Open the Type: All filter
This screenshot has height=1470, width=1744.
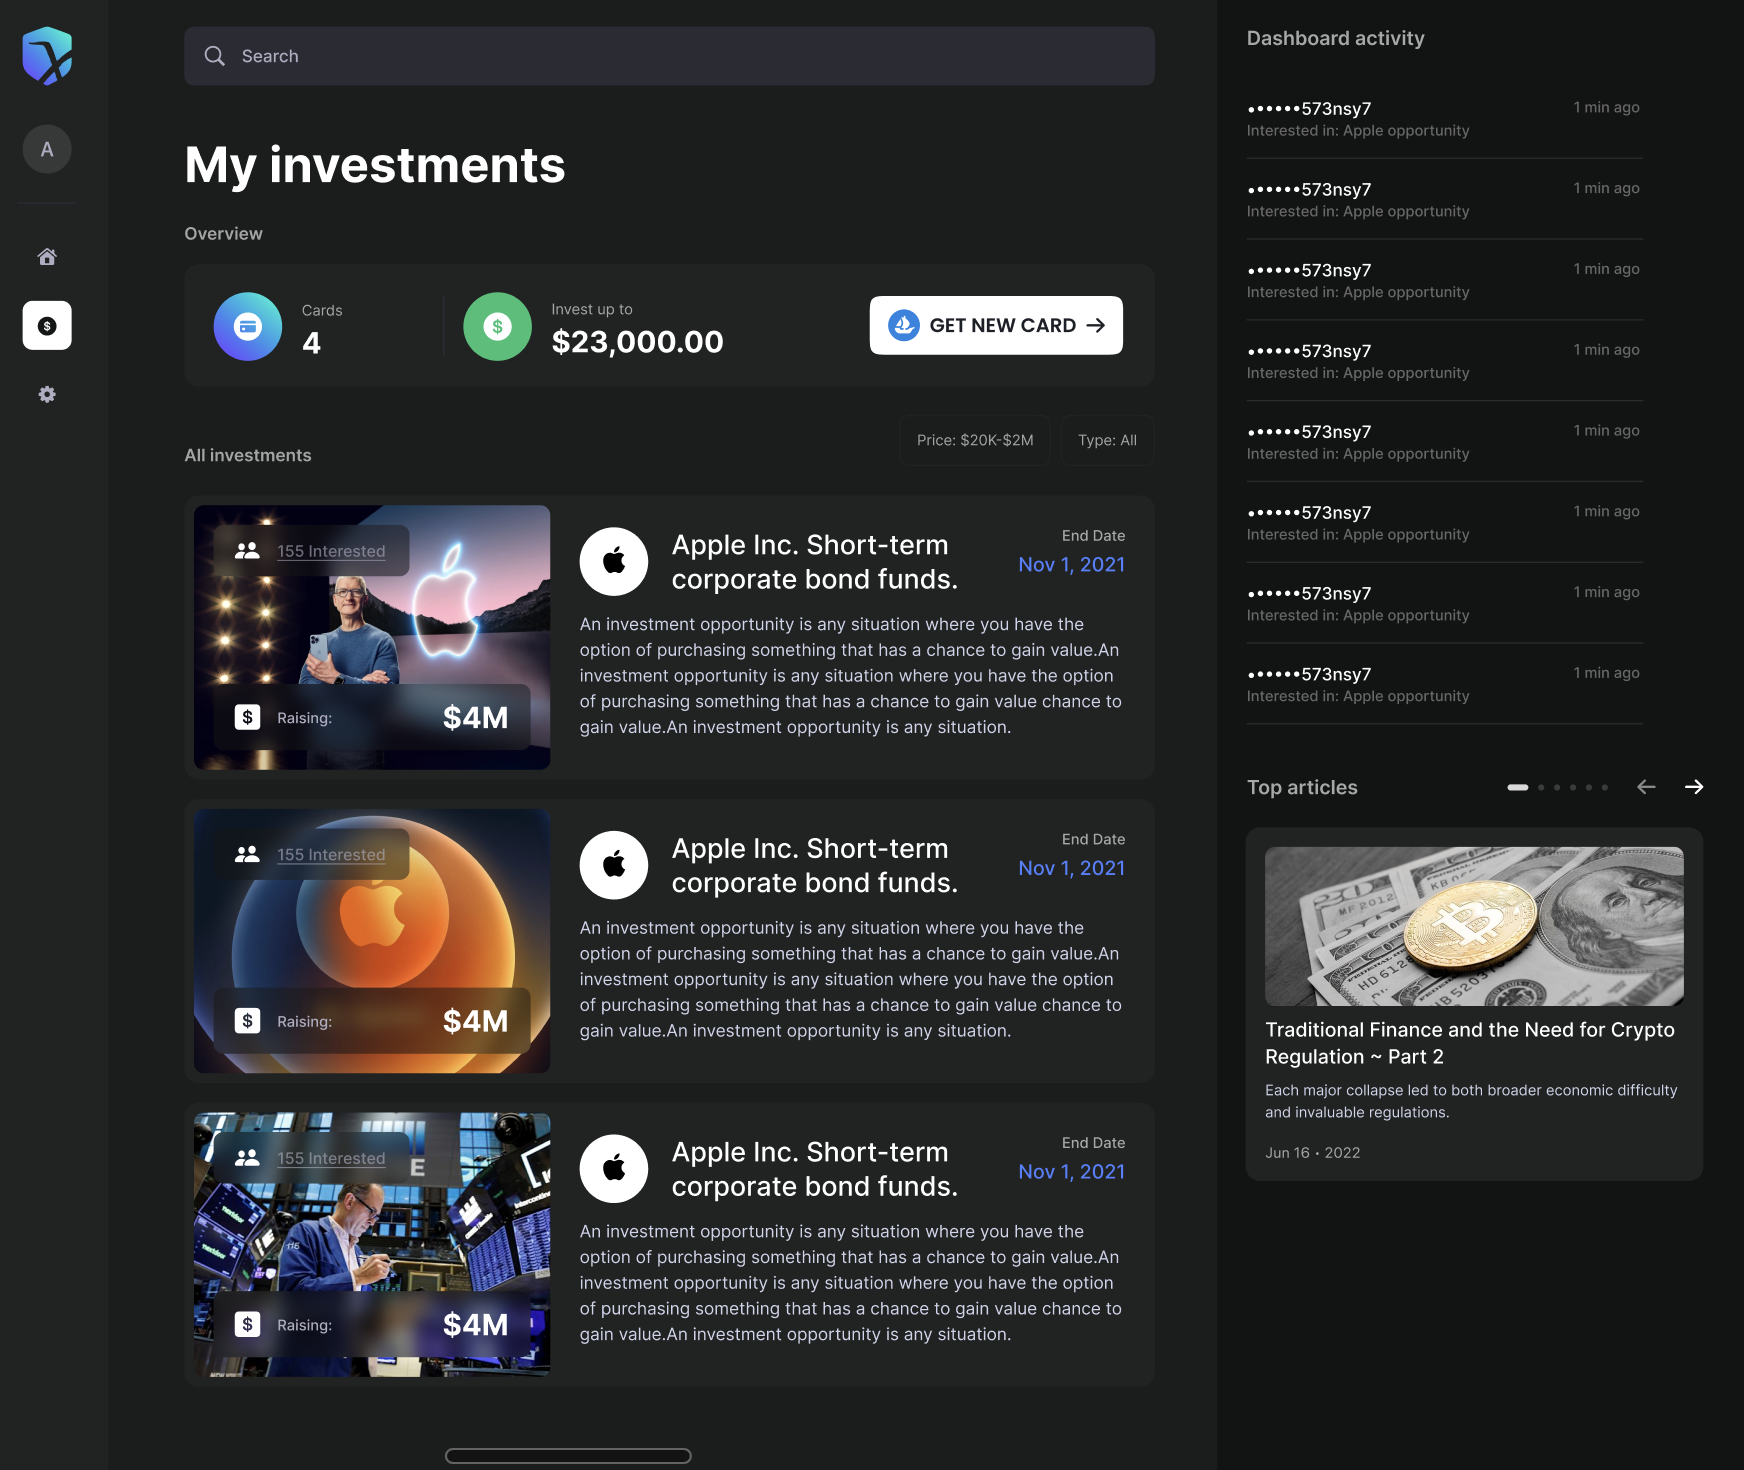coord(1107,440)
